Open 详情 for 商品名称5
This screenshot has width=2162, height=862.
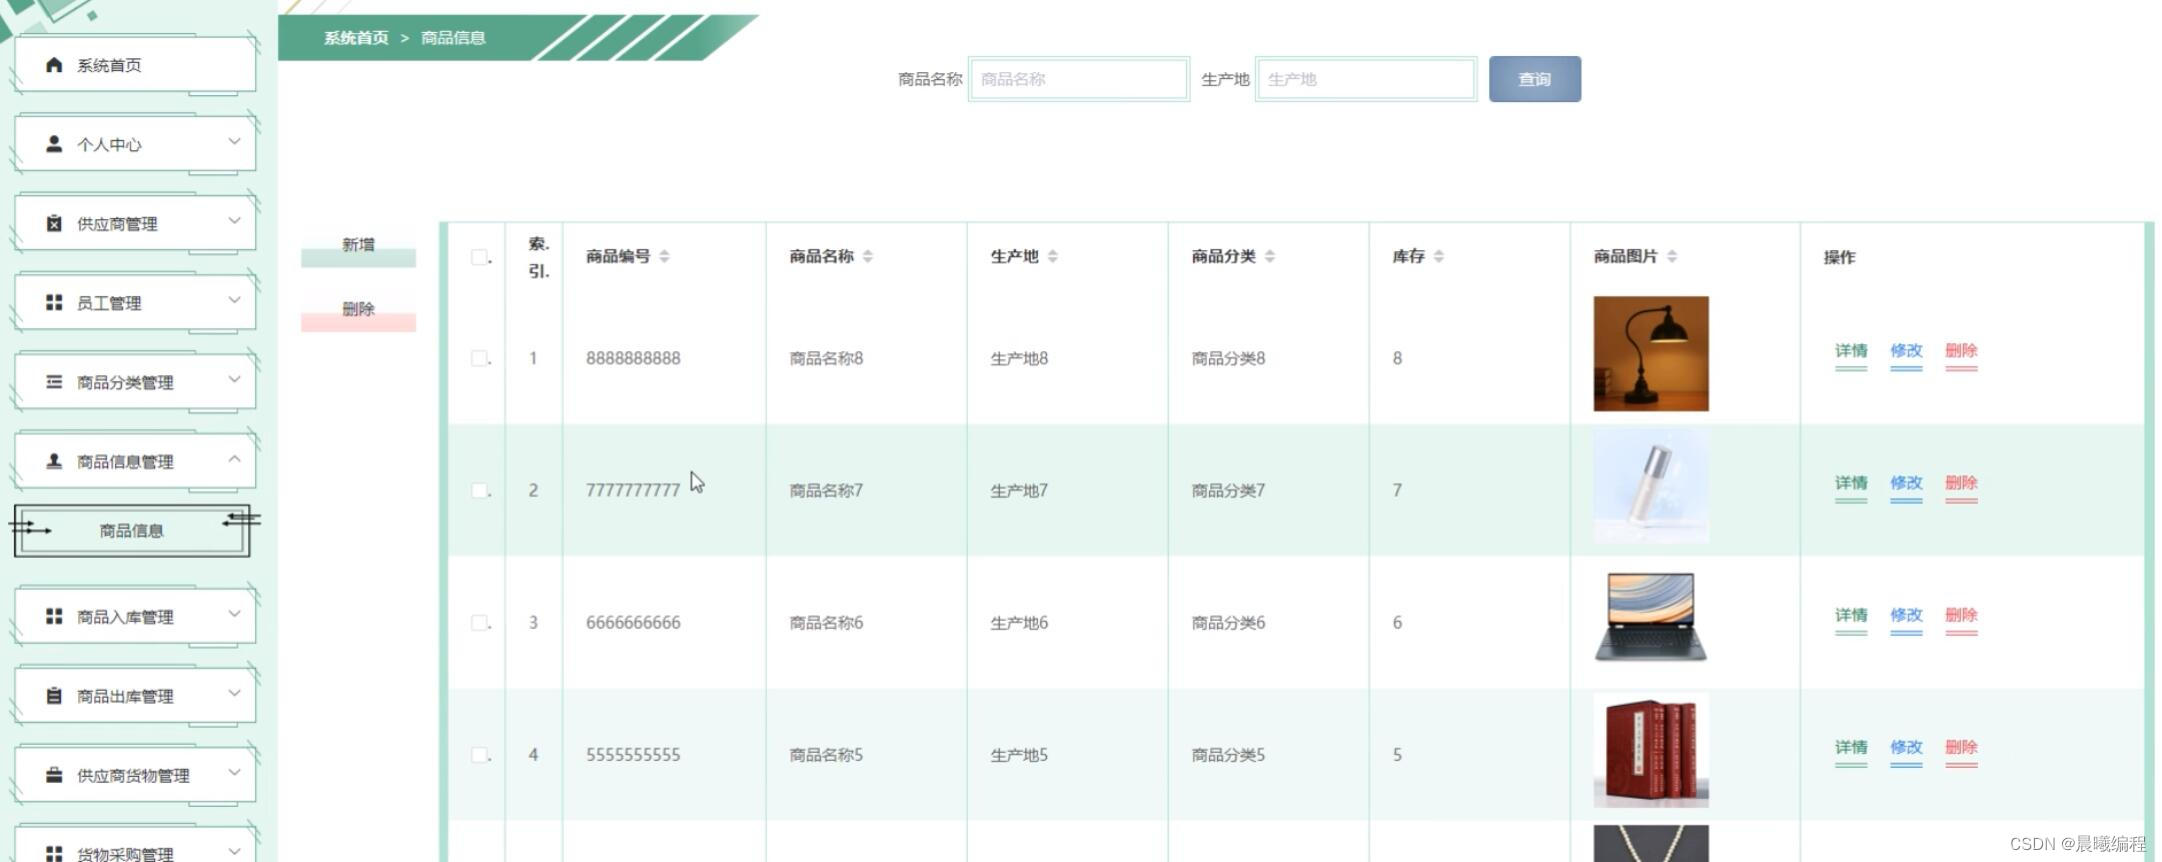point(1851,747)
